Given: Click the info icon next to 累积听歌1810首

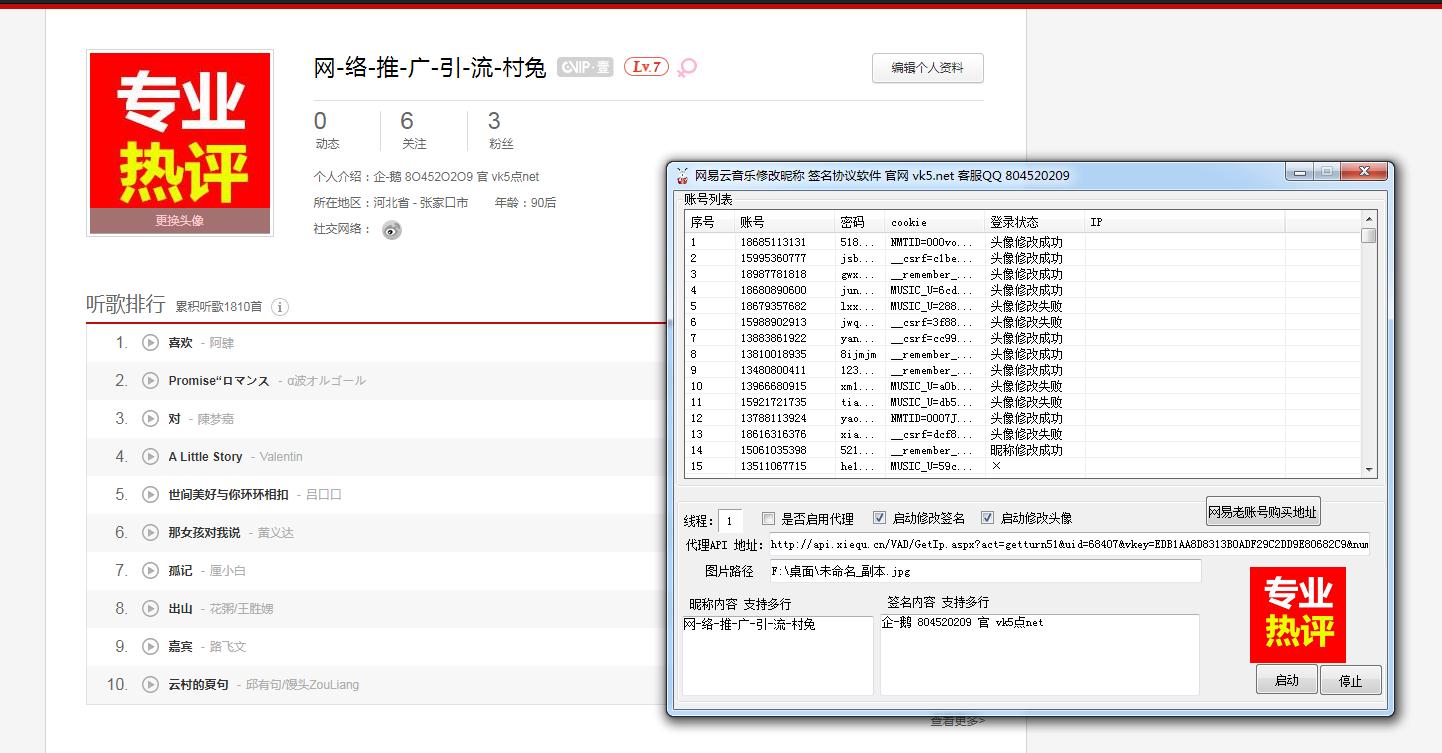Looking at the screenshot, I should pos(280,307).
